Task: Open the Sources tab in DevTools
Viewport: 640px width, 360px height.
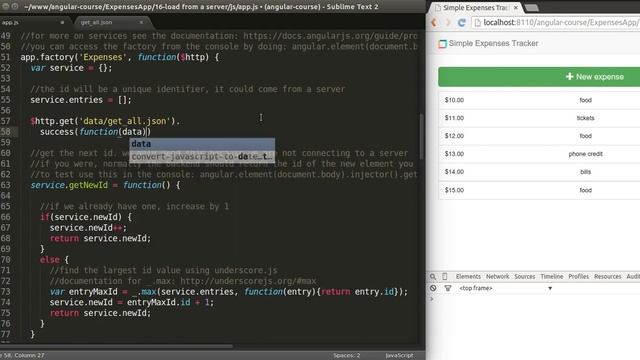Action: 524,276
